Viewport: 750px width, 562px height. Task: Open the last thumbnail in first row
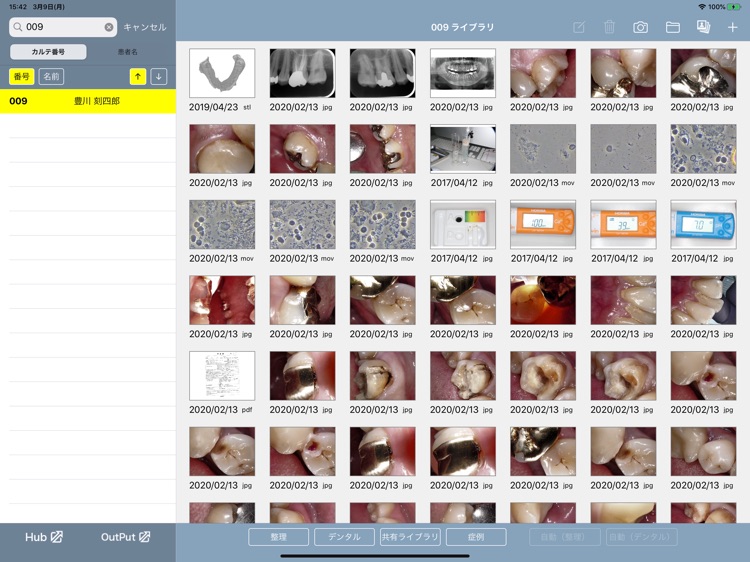click(703, 73)
